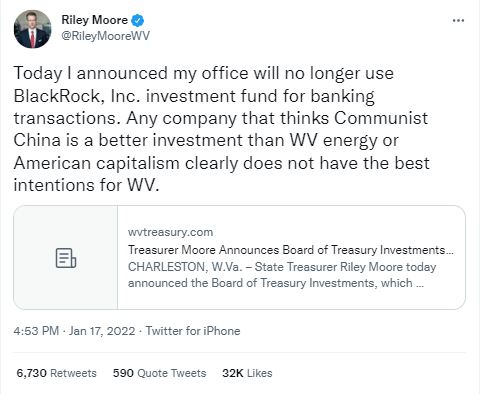The height and width of the screenshot is (394, 483).
Task: Click the Jan 17, 2022 date
Action: tap(102, 331)
